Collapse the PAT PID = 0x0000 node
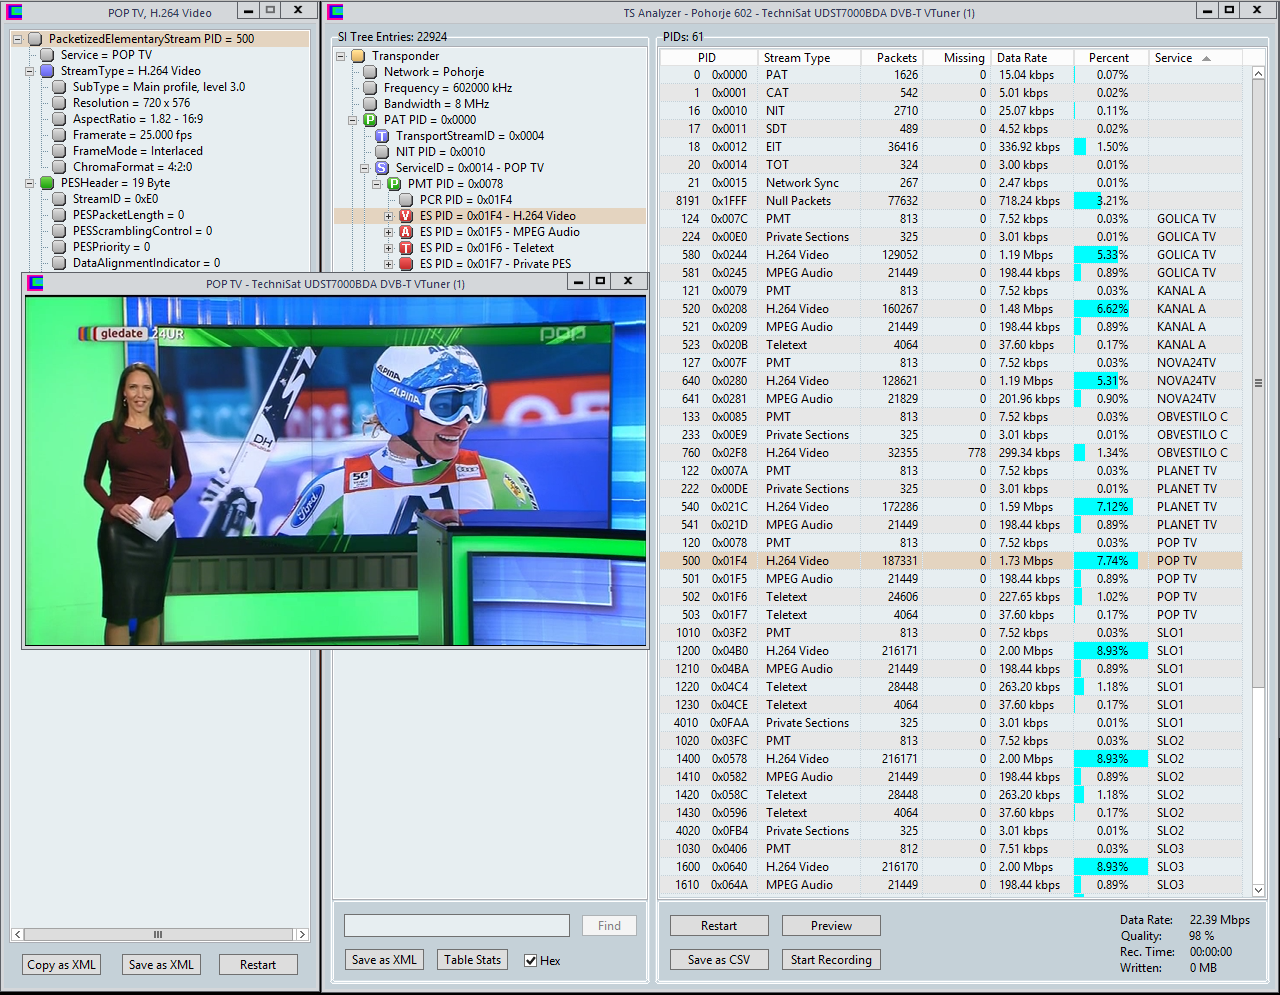This screenshot has width=1280, height=995. pyautogui.click(x=353, y=120)
